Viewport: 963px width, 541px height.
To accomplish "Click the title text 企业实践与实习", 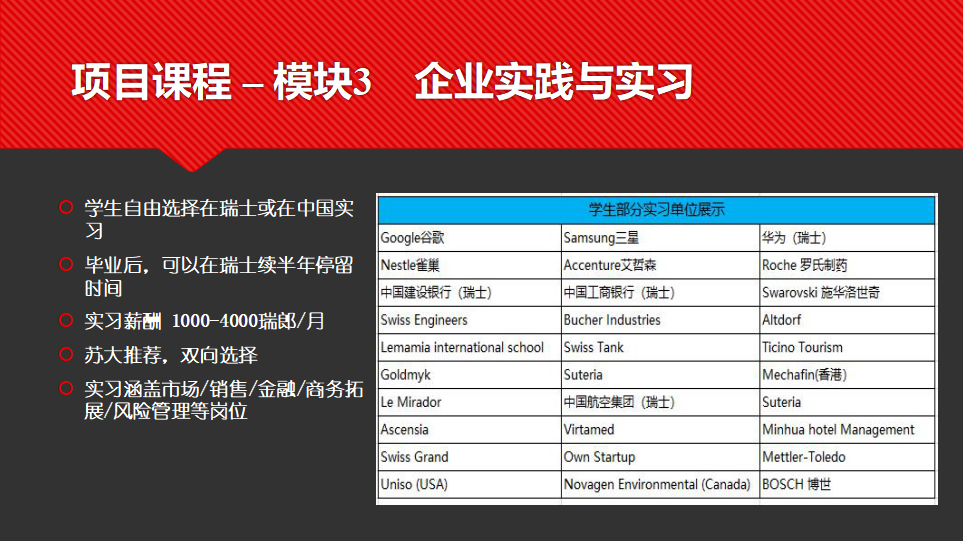I will [x=554, y=82].
